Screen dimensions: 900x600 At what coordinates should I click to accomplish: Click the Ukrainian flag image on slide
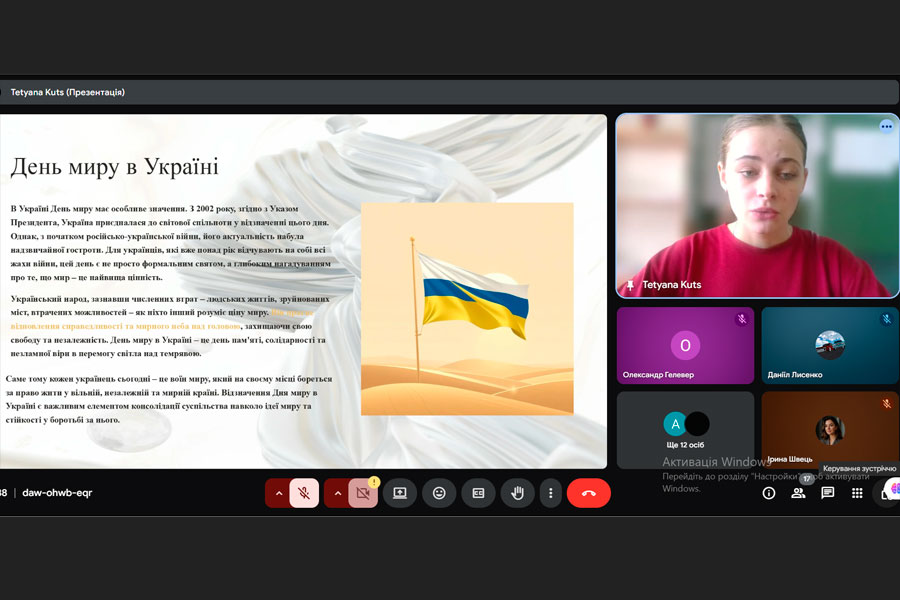click(467, 308)
